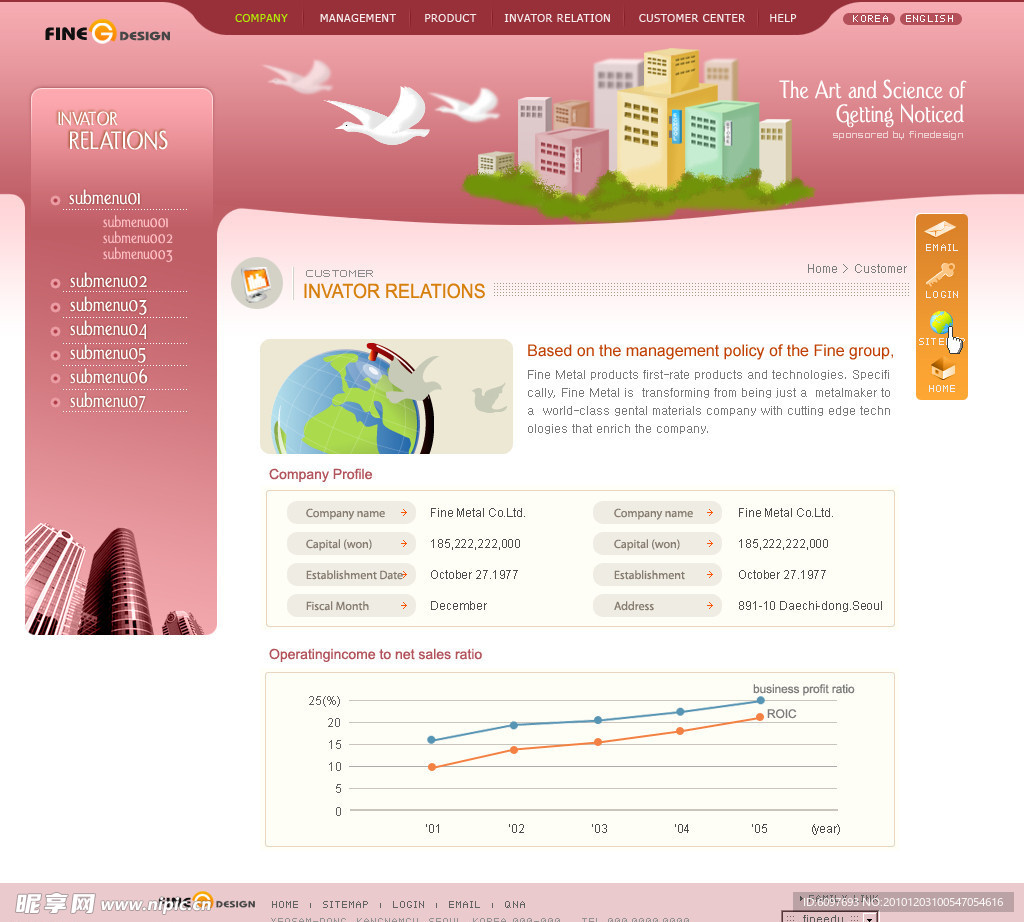Go to the Home box icon
The height and width of the screenshot is (922, 1024).
click(942, 369)
